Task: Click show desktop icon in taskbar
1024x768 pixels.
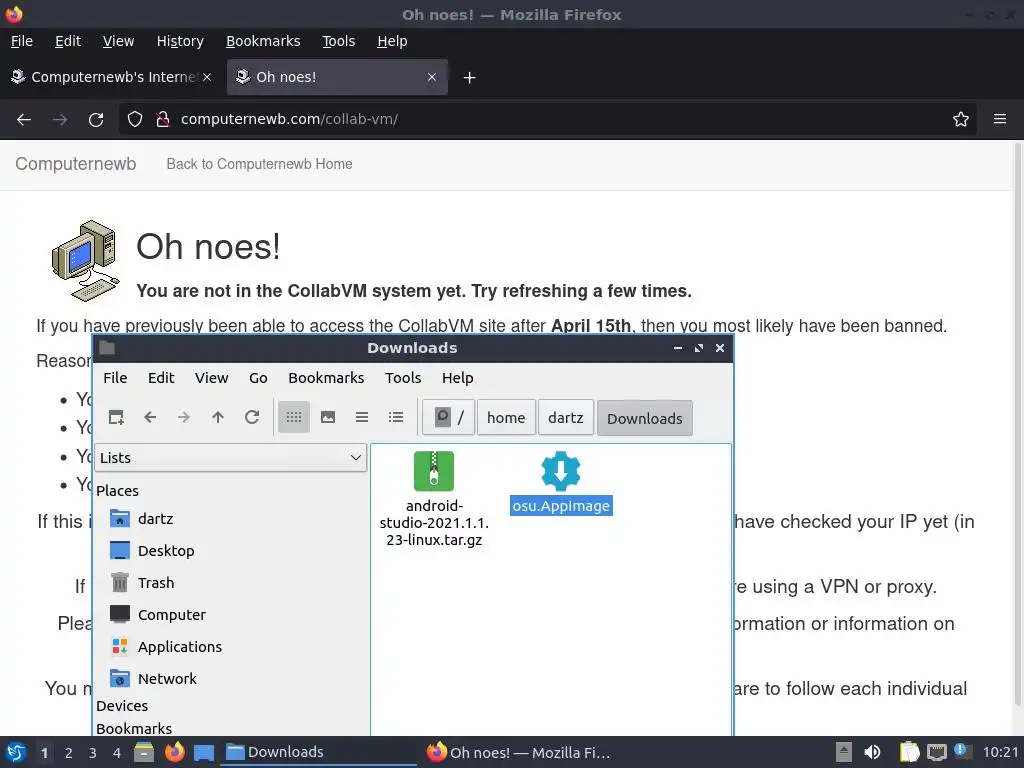Action: coord(204,753)
